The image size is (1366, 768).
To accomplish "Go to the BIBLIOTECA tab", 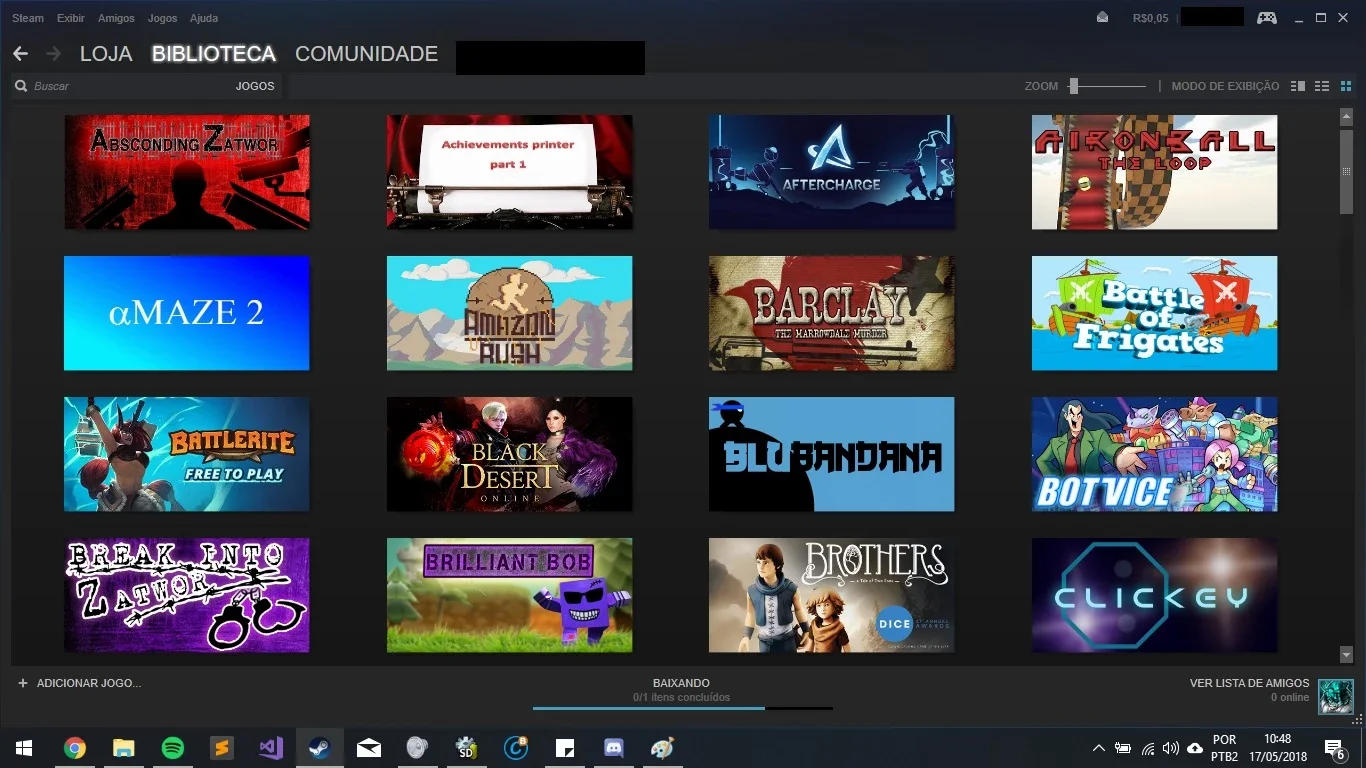I will [x=214, y=54].
